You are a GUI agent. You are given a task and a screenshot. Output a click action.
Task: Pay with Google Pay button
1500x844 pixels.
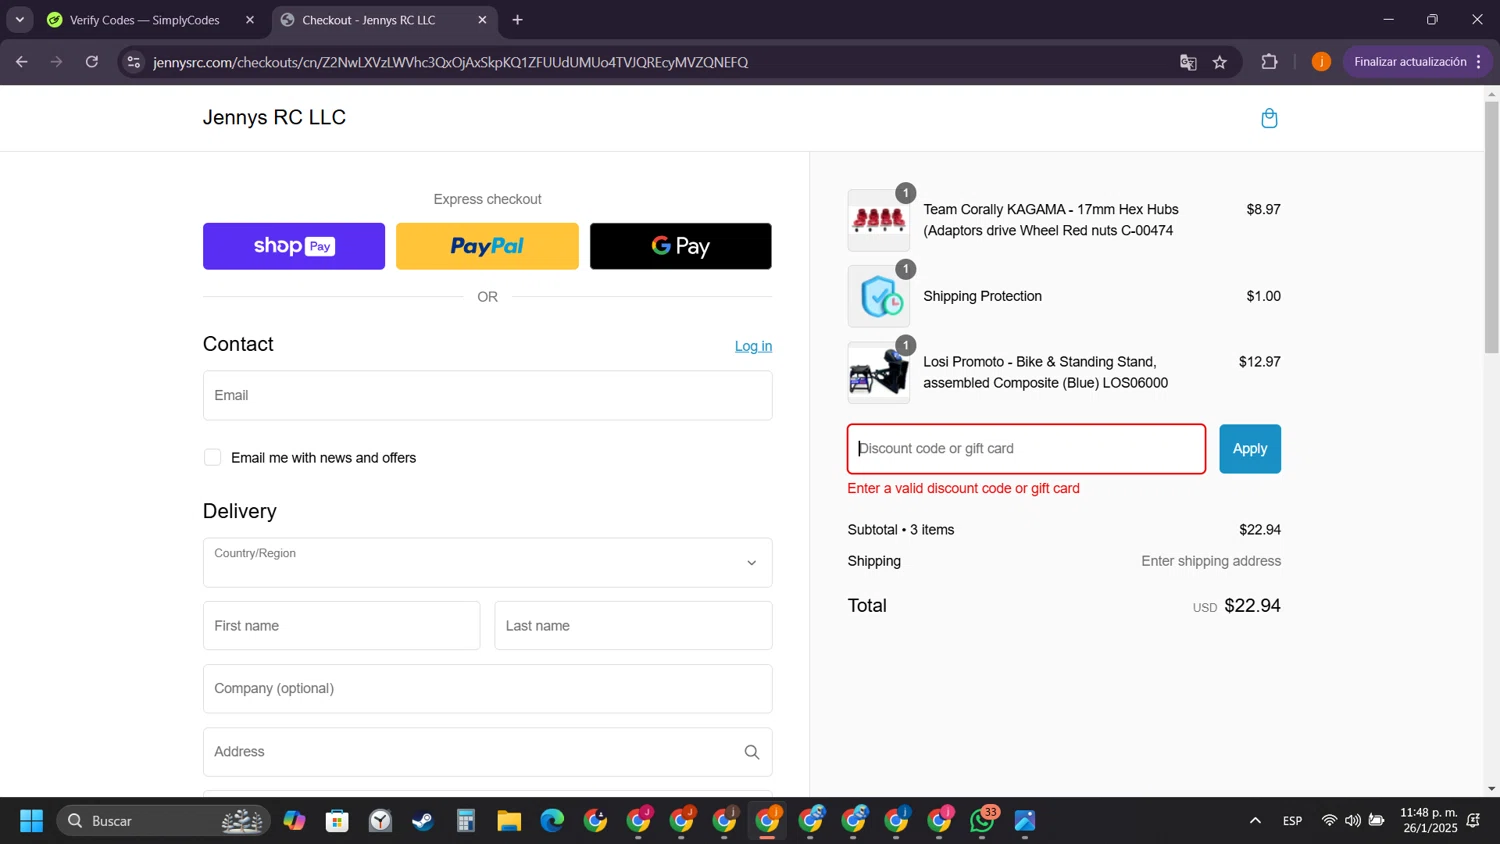680,246
